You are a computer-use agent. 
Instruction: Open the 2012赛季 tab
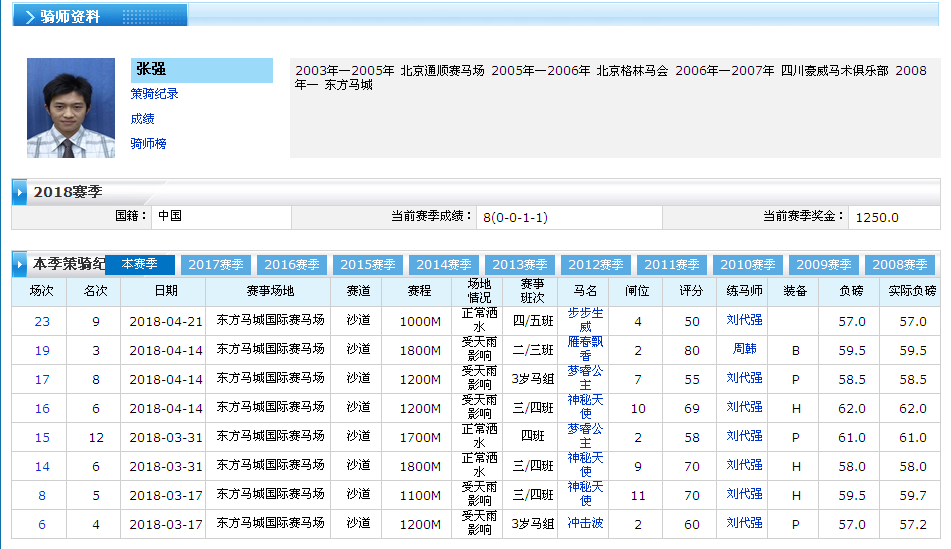click(x=596, y=265)
